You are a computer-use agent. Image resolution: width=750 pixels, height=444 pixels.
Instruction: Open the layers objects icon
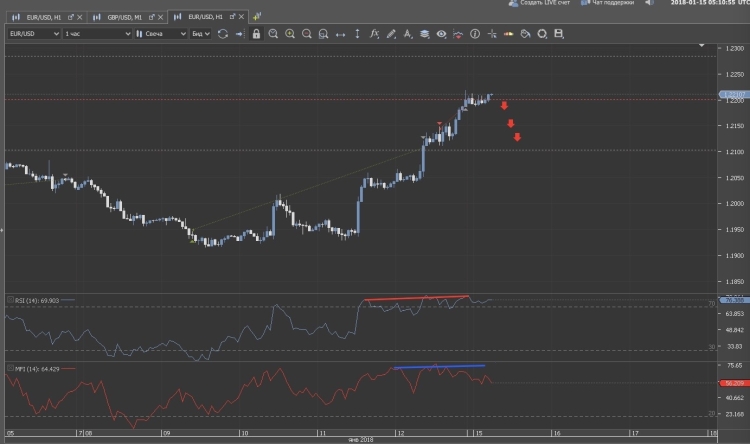tap(424, 34)
